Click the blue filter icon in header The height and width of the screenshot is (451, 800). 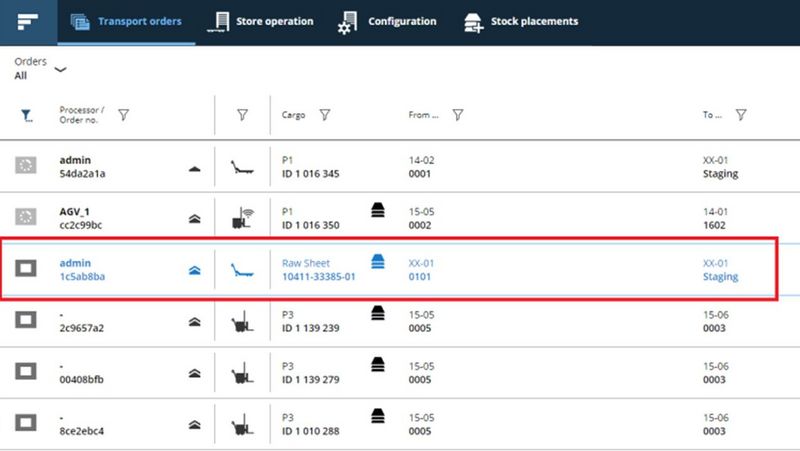pos(27,116)
